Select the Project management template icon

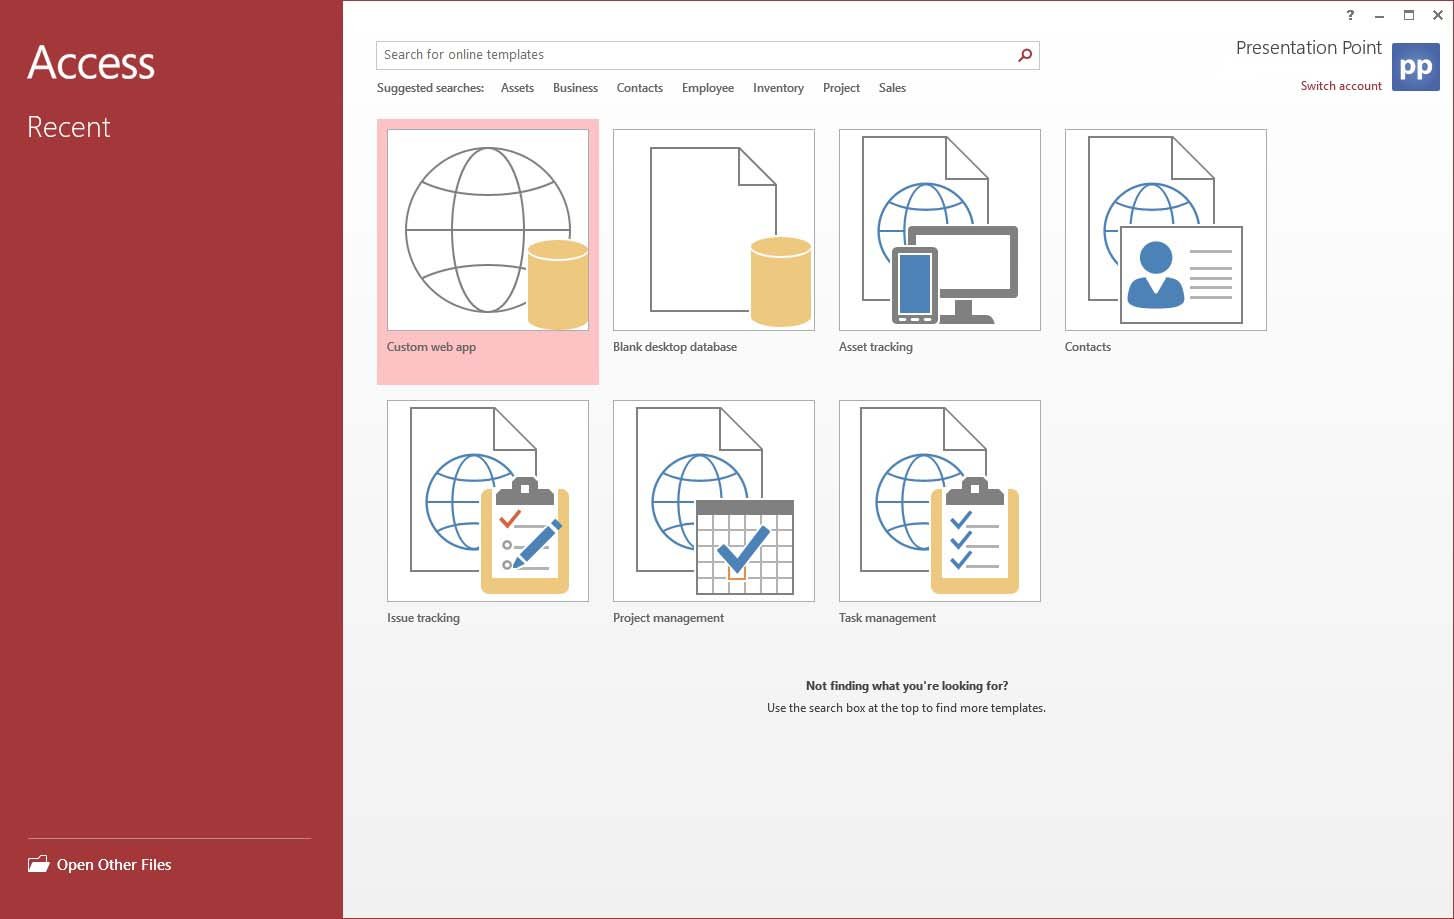pyautogui.click(x=714, y=501)
